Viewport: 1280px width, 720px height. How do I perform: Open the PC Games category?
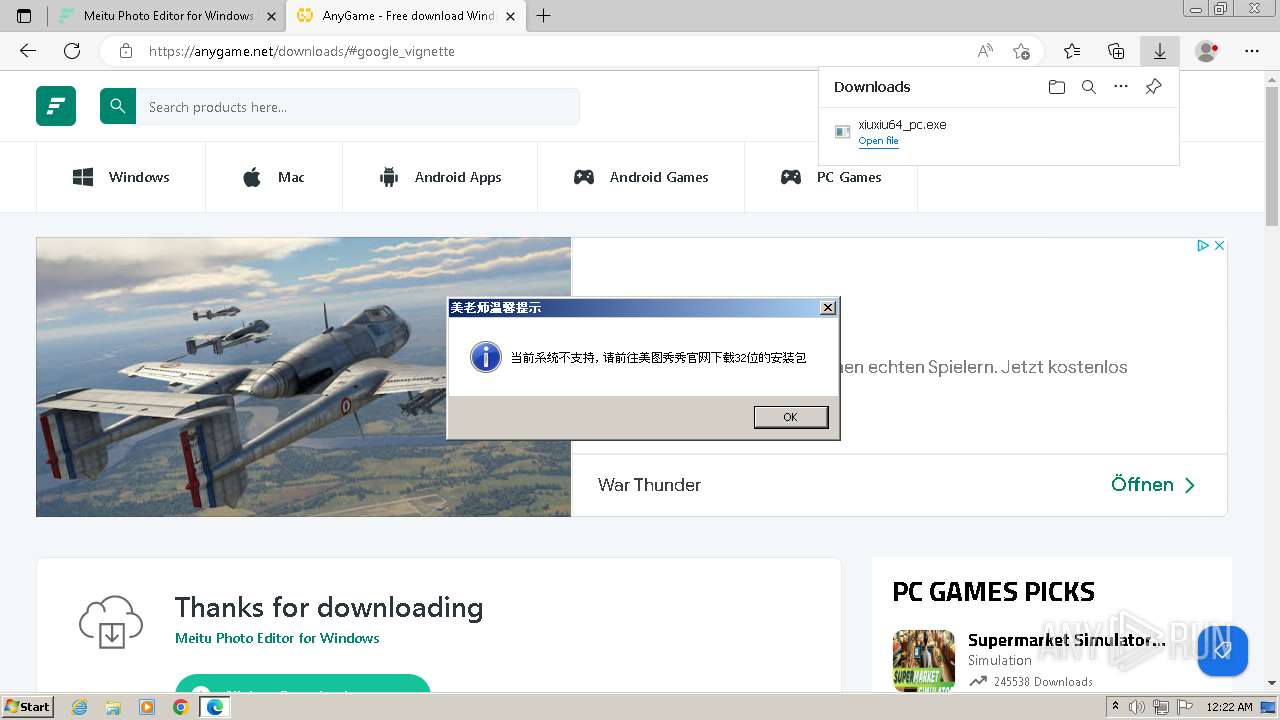click(x=831, y=177)
